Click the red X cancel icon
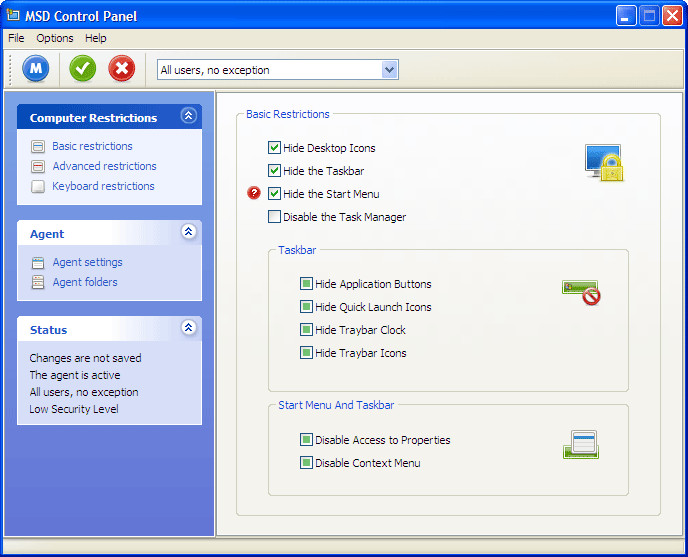Image resolution: width=688 pixels, height=557 pixels. (x=122, y=69)
